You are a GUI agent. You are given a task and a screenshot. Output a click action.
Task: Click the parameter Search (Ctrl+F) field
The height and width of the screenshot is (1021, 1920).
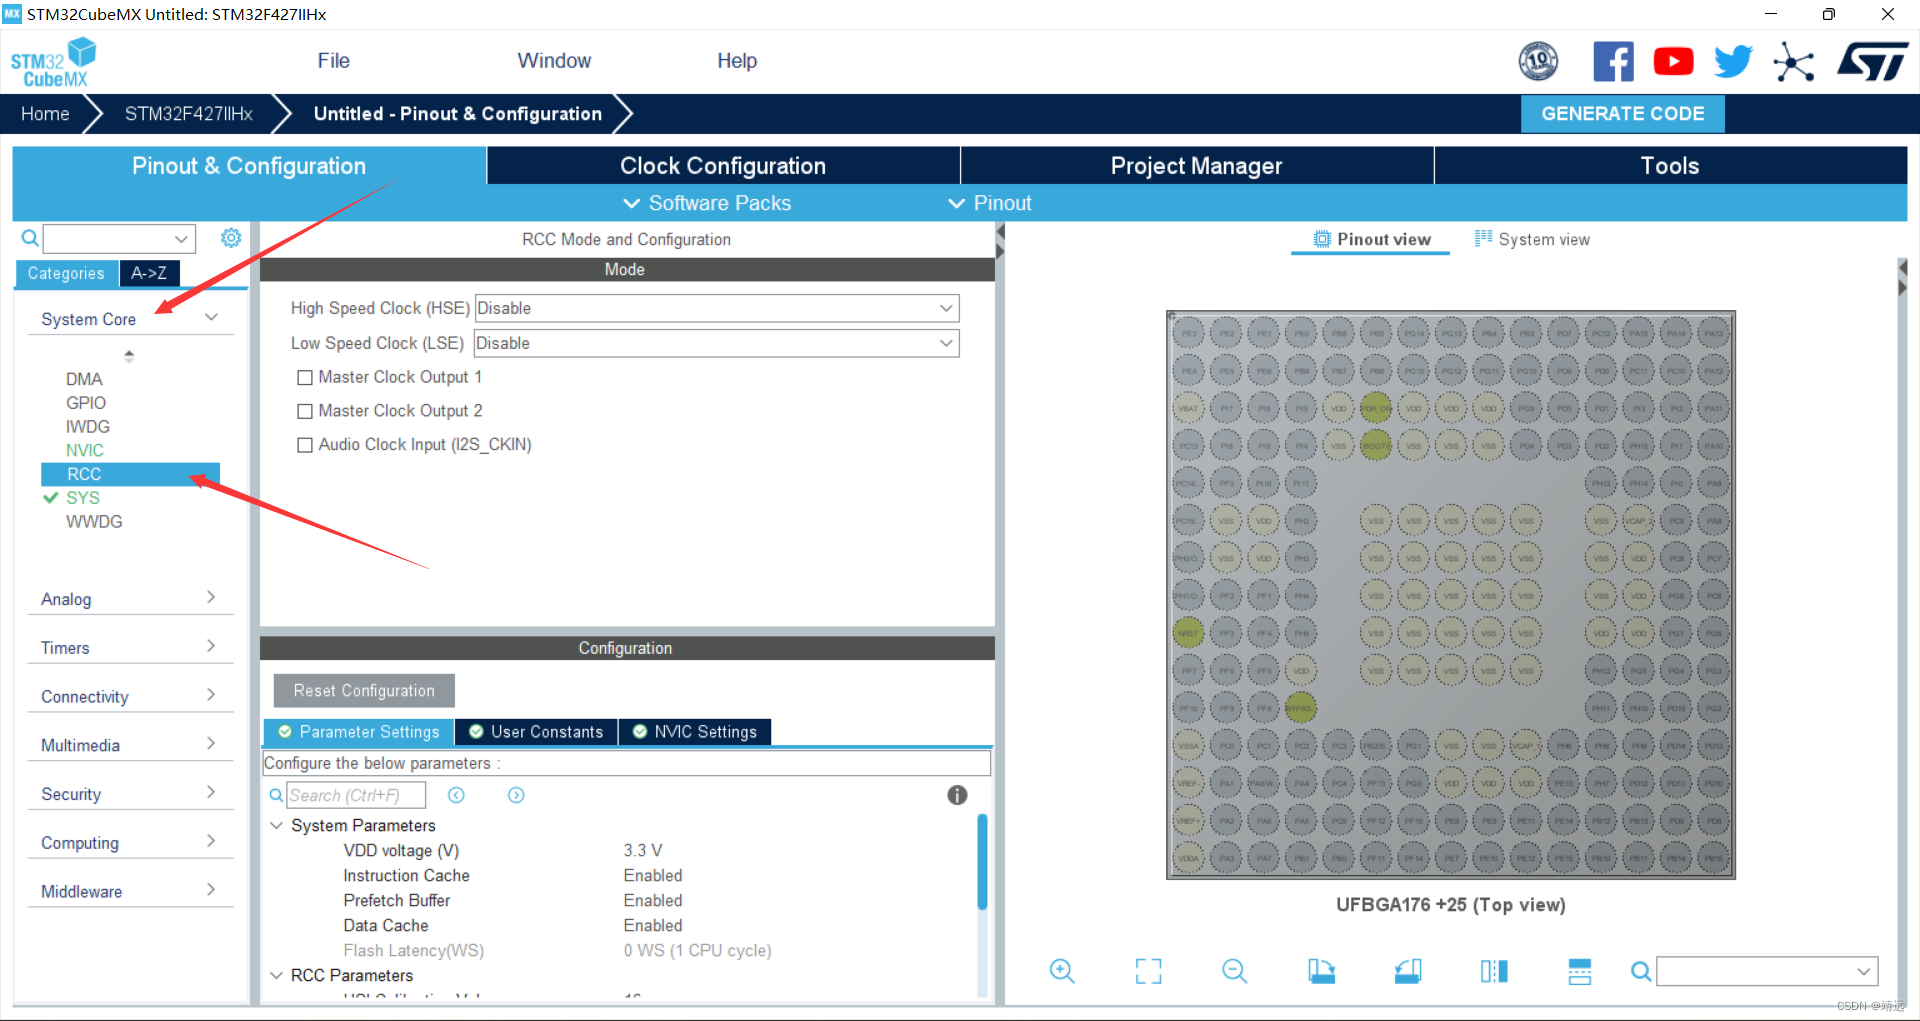(356, 795)
